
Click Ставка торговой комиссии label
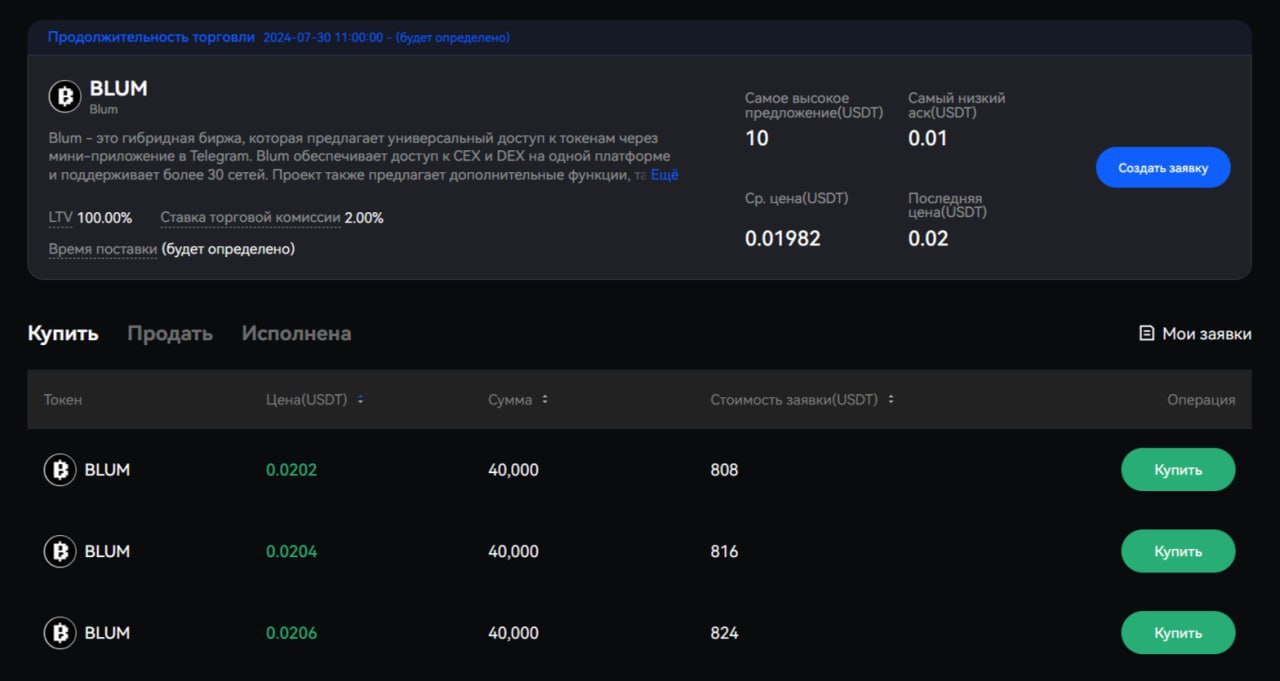250,218
